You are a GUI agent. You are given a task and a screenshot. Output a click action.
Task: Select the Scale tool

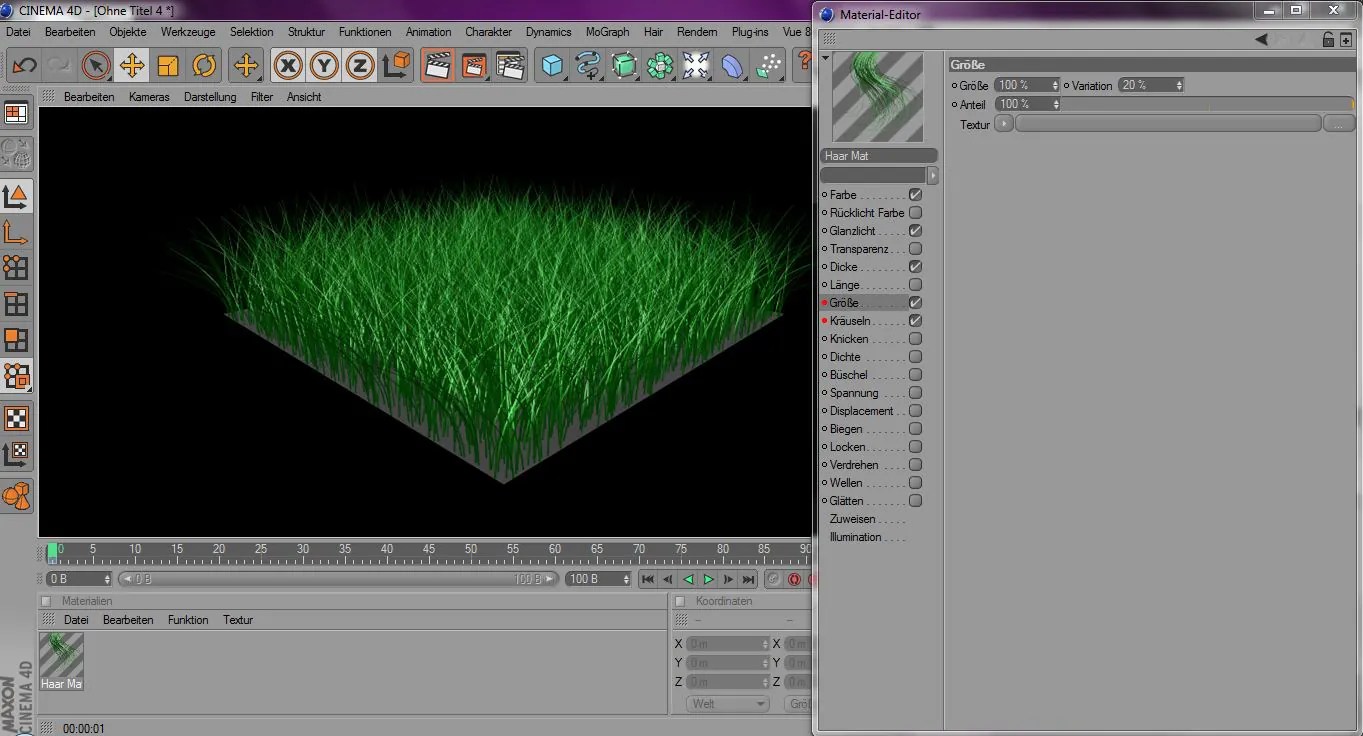[x=167, y=65]
